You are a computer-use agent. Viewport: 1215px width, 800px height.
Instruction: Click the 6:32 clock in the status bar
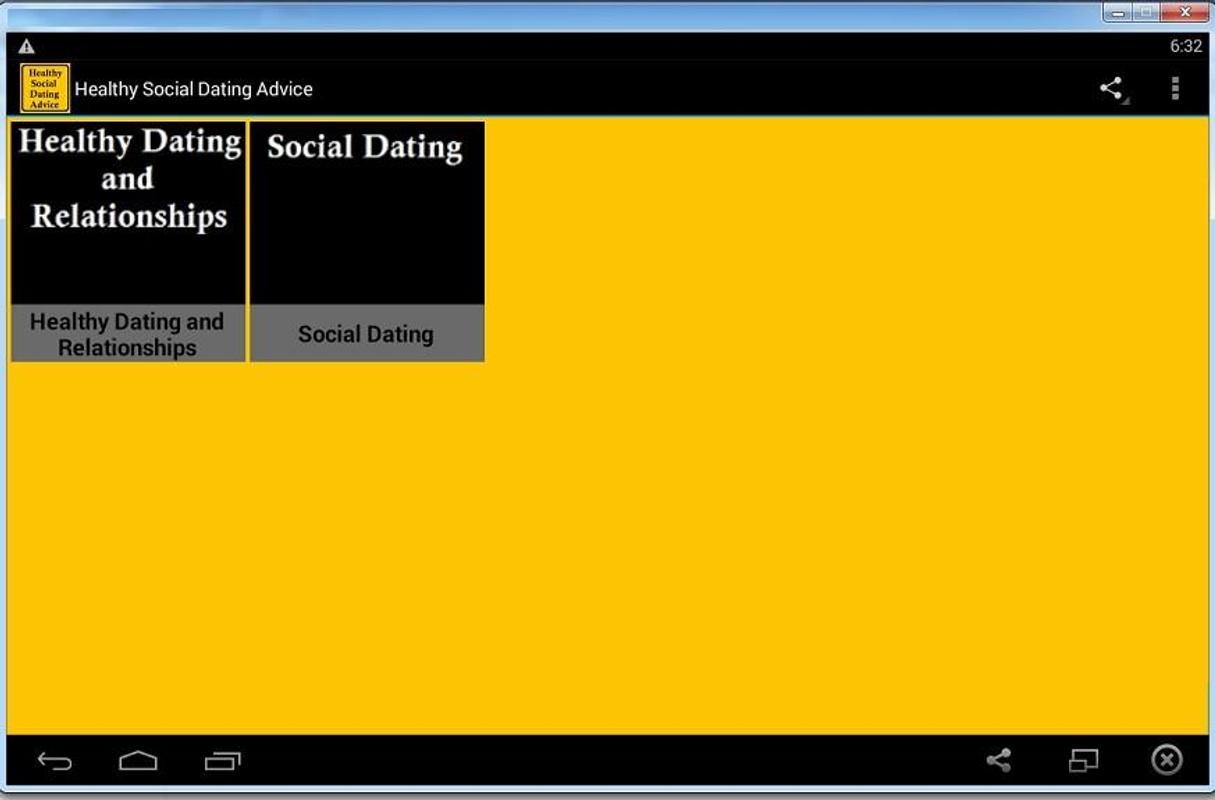tap(1186, 46)
